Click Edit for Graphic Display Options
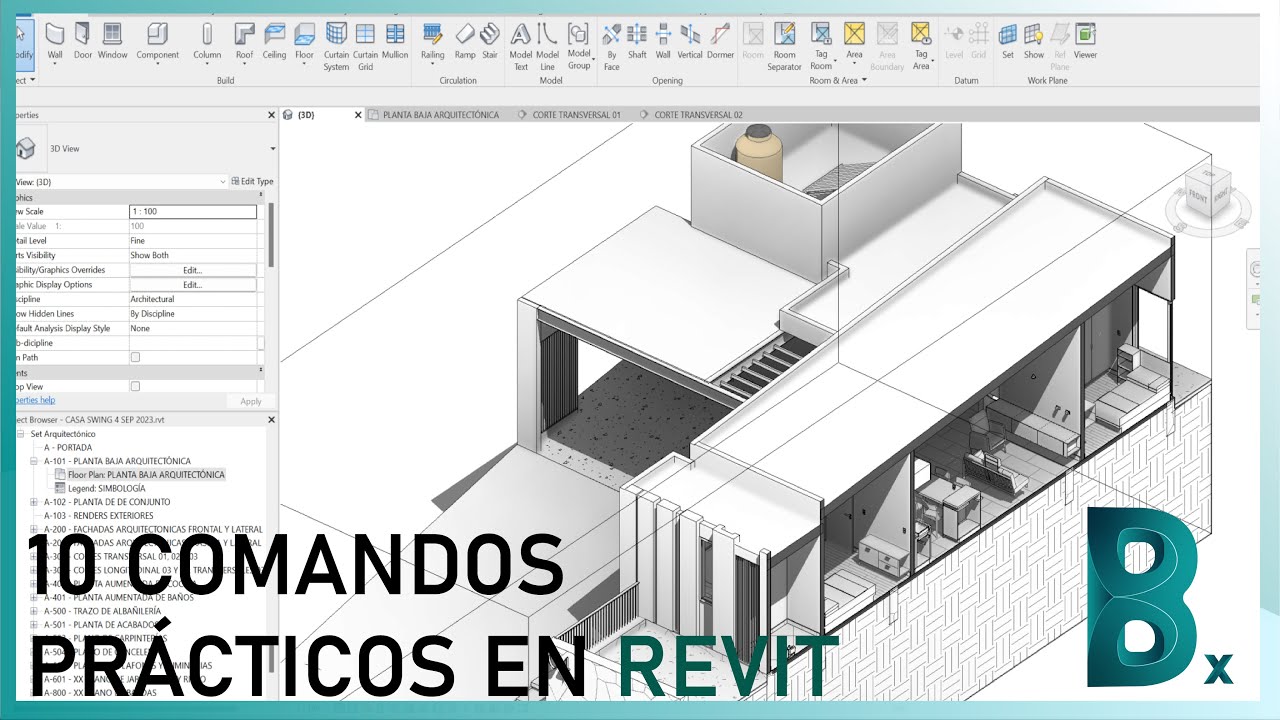Viewport: 1280px width, 720px height. point(192,285)
